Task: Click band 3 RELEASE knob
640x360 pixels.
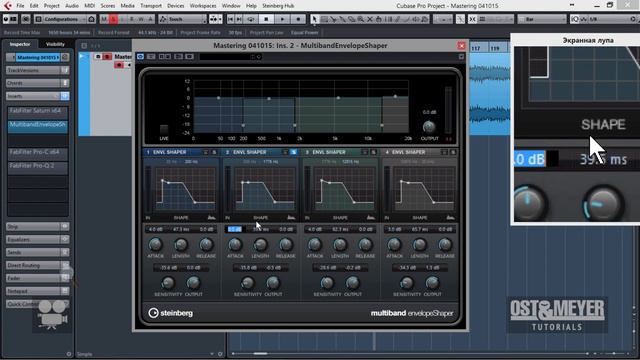Action: coord(365,244)
